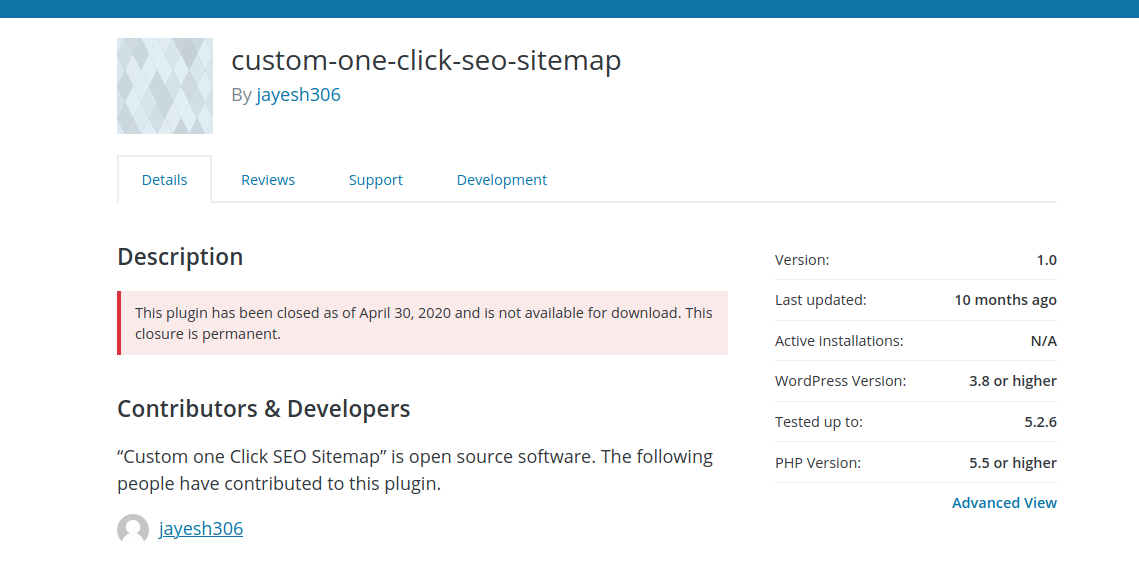Screen dimensions: 1139x585
Task: Click the plugin closed notice message
Action: tap(423, 323)
